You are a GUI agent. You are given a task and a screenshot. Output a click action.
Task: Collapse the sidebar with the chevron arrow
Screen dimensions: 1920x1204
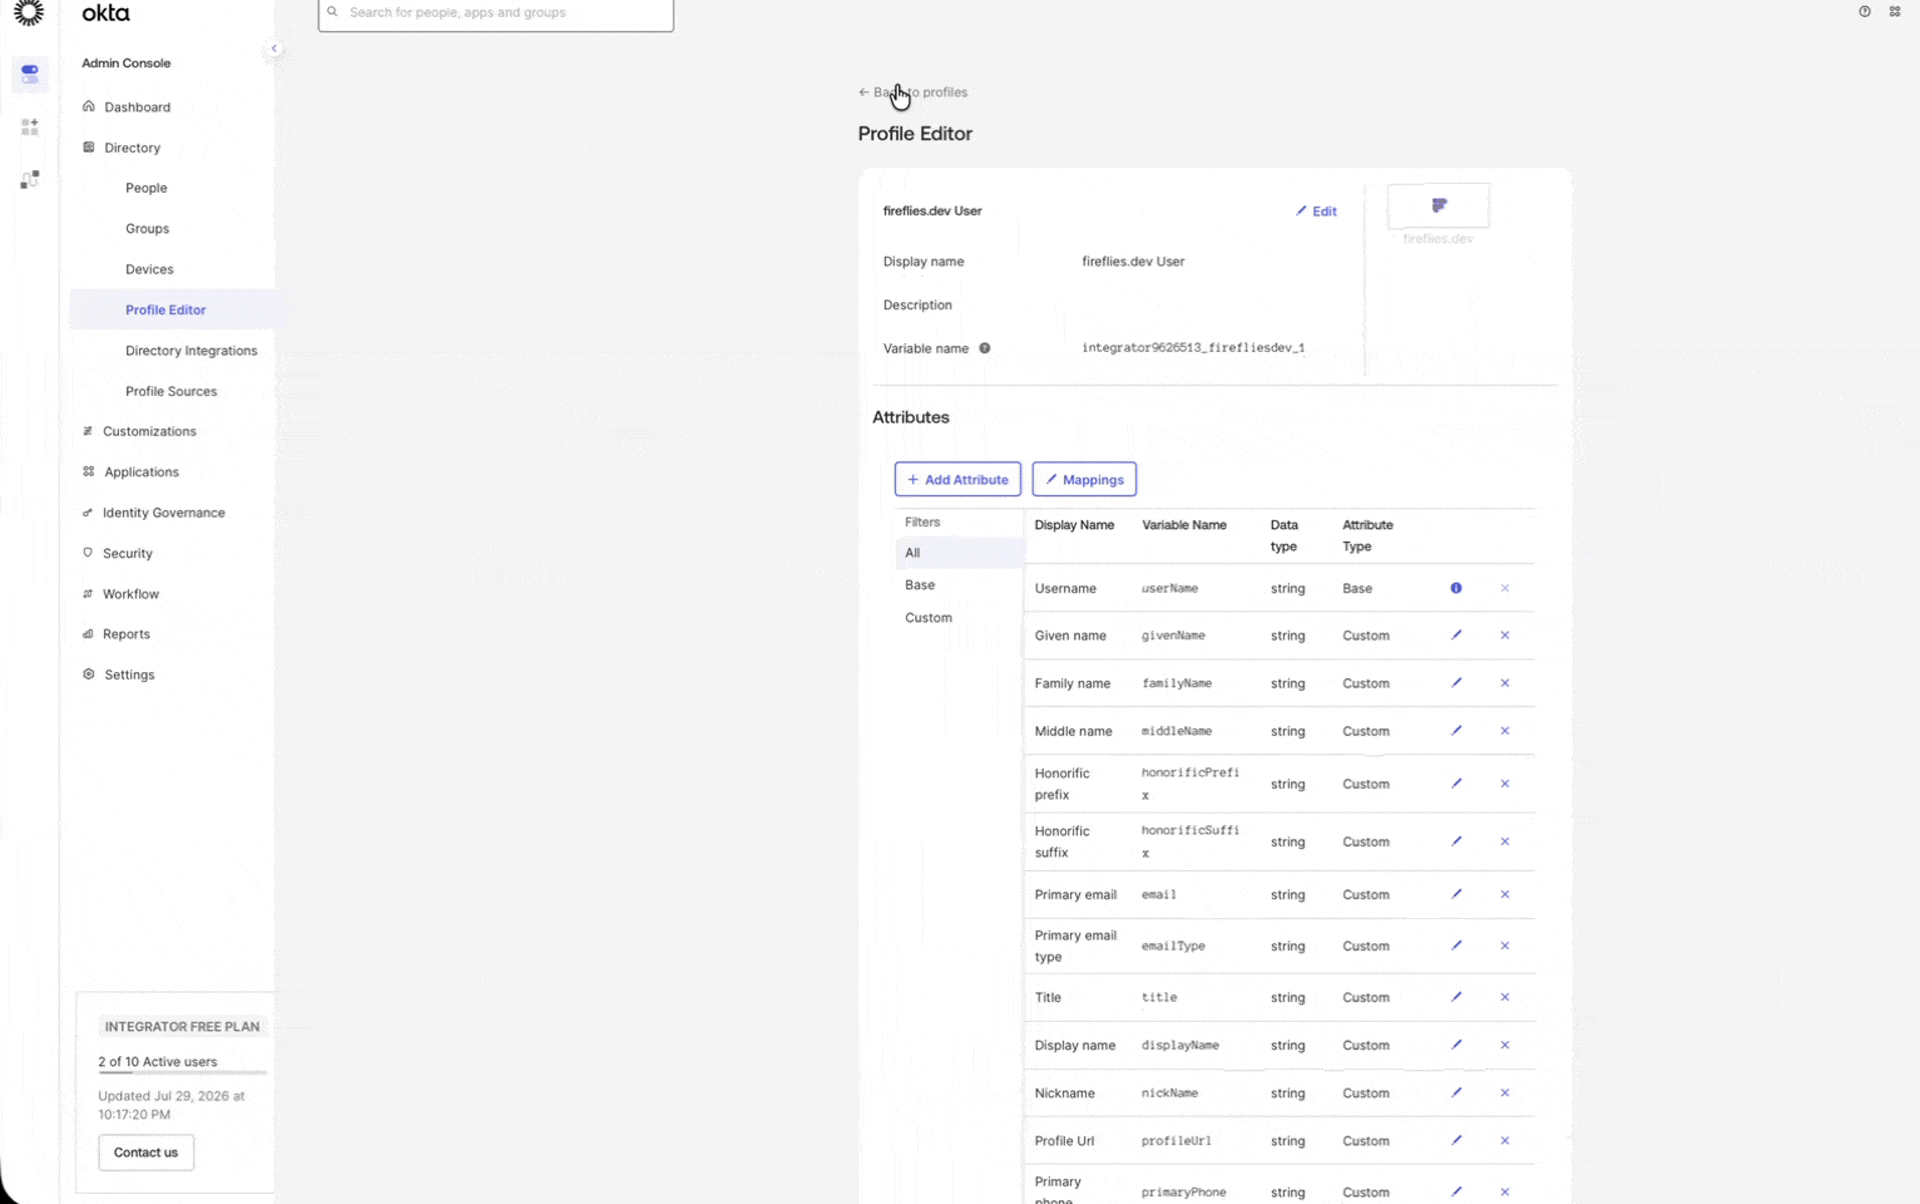click(274, 48)
